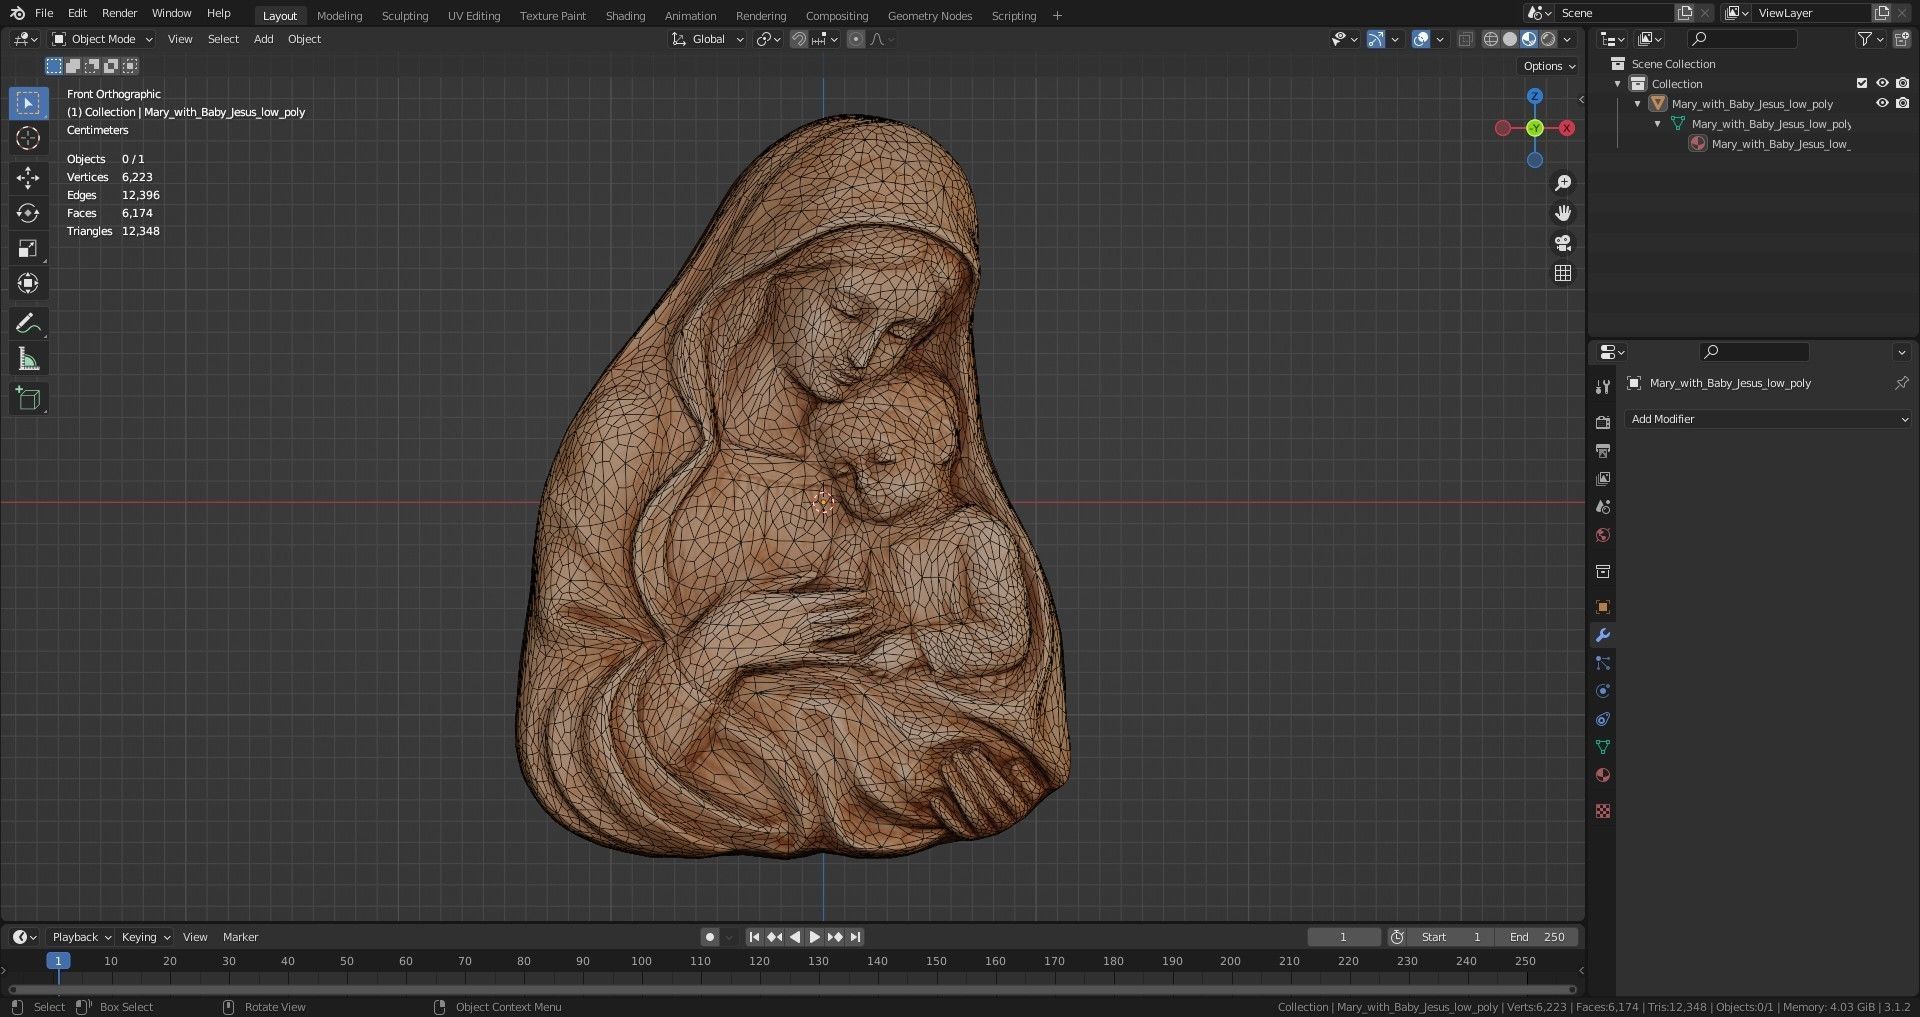
Task: Open the Scene properties tab
Action: point(1603,507)
